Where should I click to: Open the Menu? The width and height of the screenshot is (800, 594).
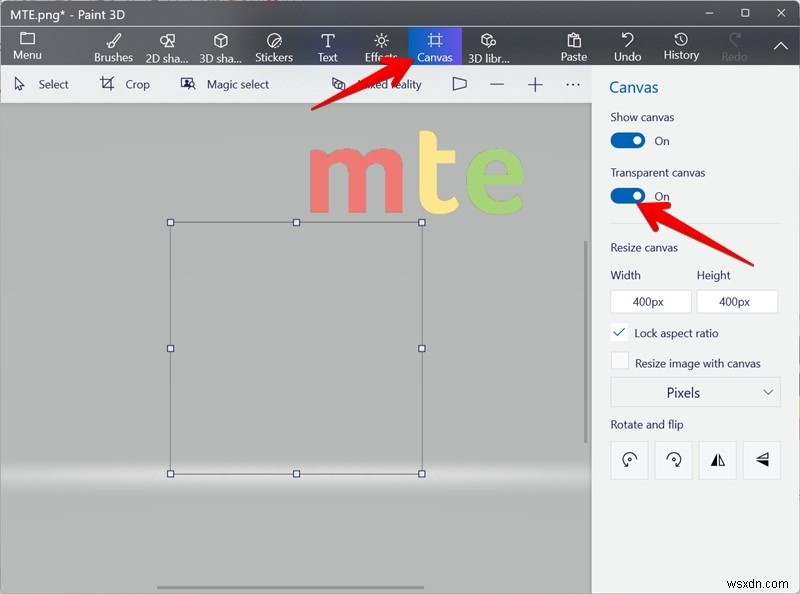[x=27, y=46]
